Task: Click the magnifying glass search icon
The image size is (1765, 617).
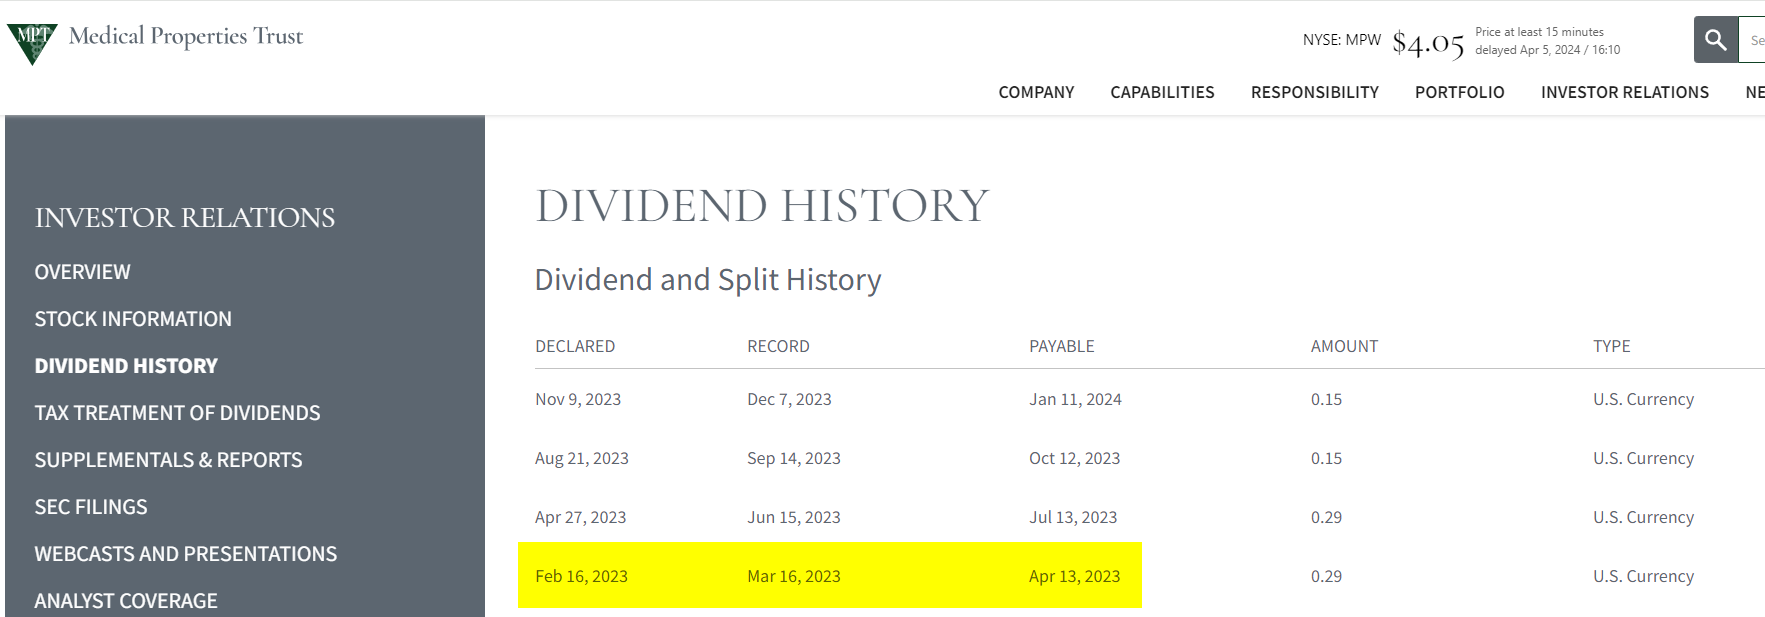Action: point(1715,40)
